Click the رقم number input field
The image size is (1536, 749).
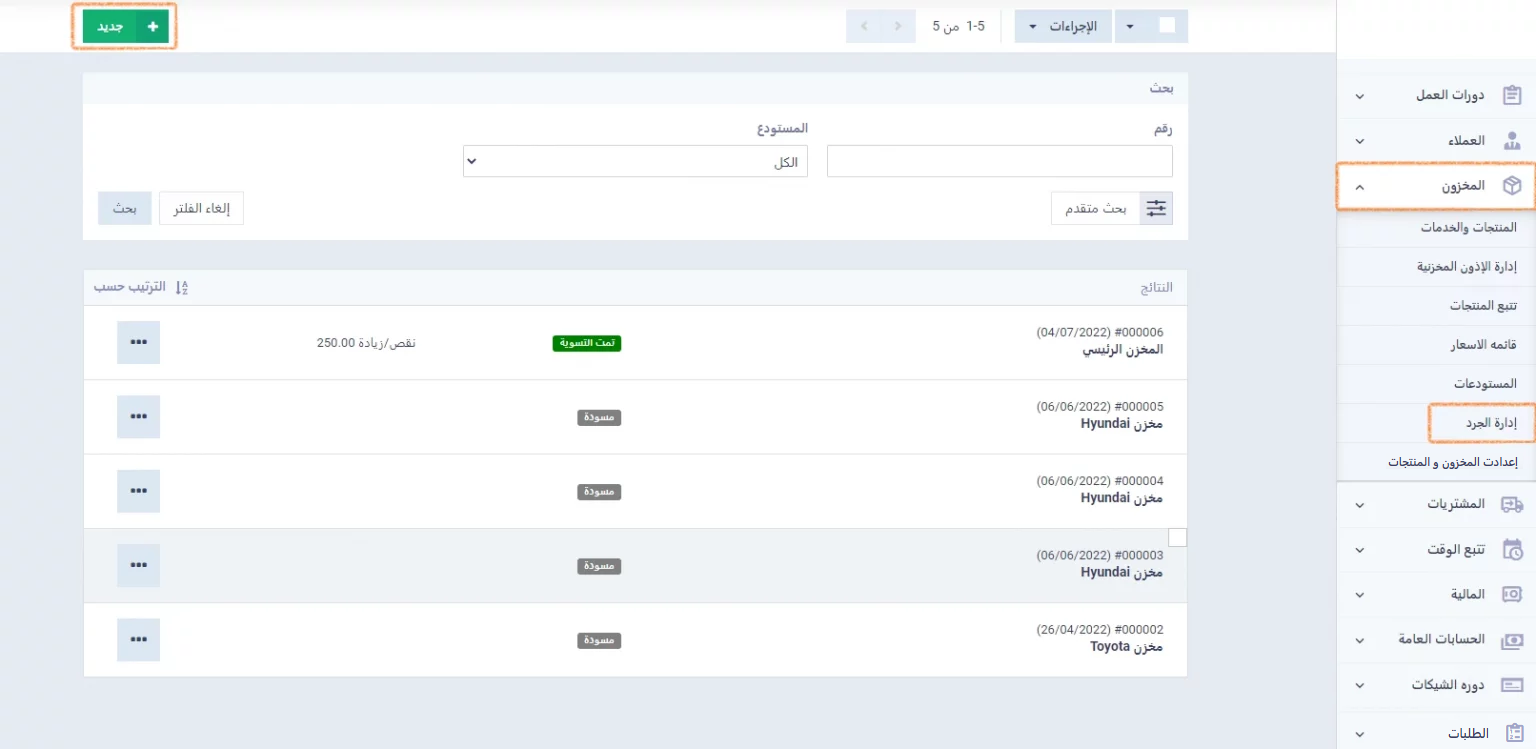pos(999,162)
